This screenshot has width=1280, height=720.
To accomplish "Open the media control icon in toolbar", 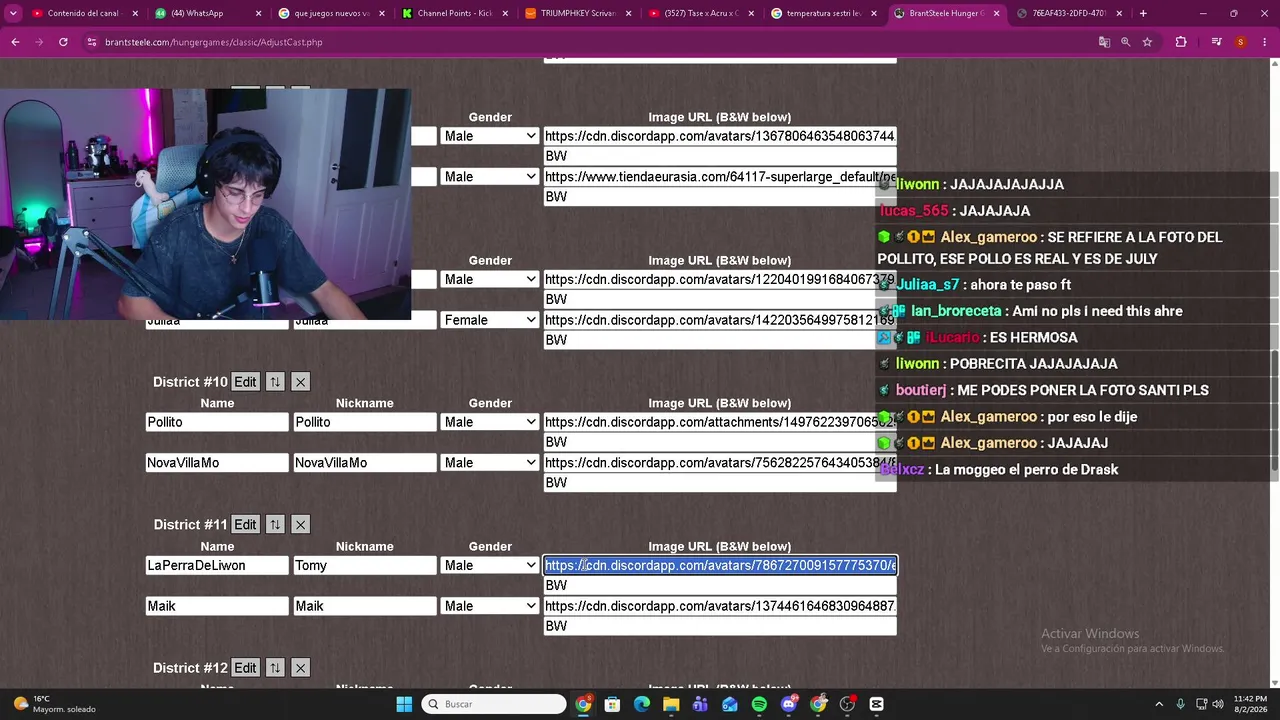I will click(x=1216, y=42).
